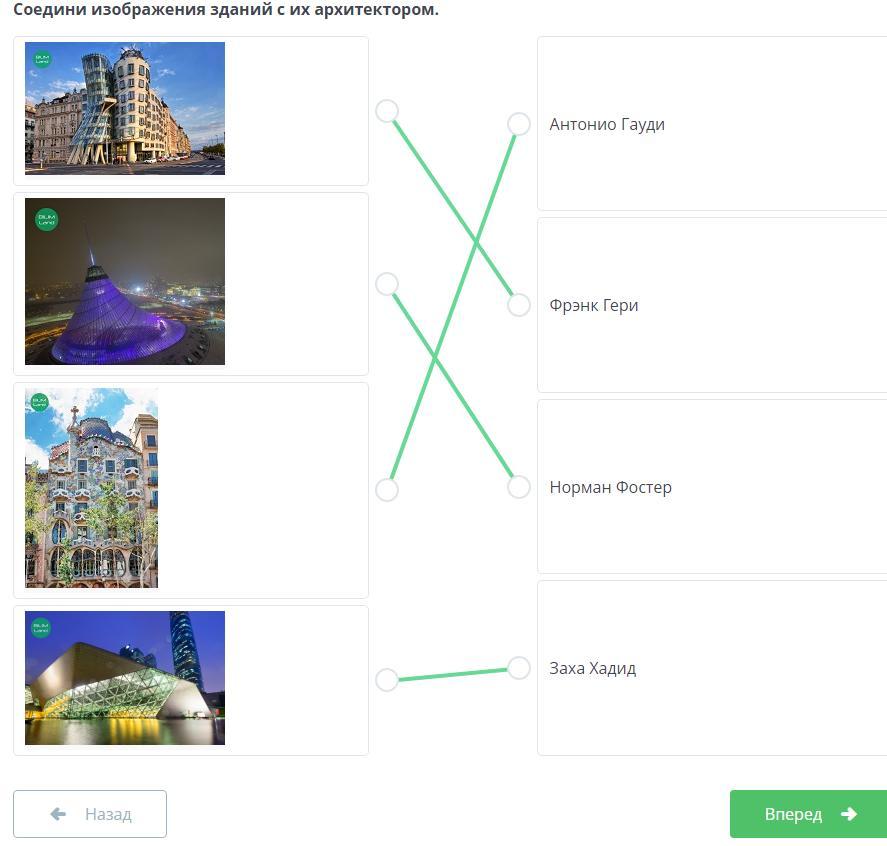Click the connector circle for Заха Хадид

pos(519,668)
